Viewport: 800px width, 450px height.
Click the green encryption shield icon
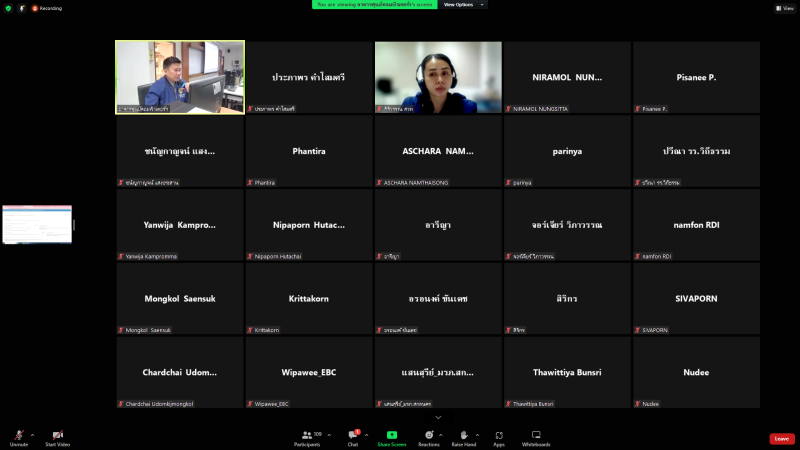8,8
